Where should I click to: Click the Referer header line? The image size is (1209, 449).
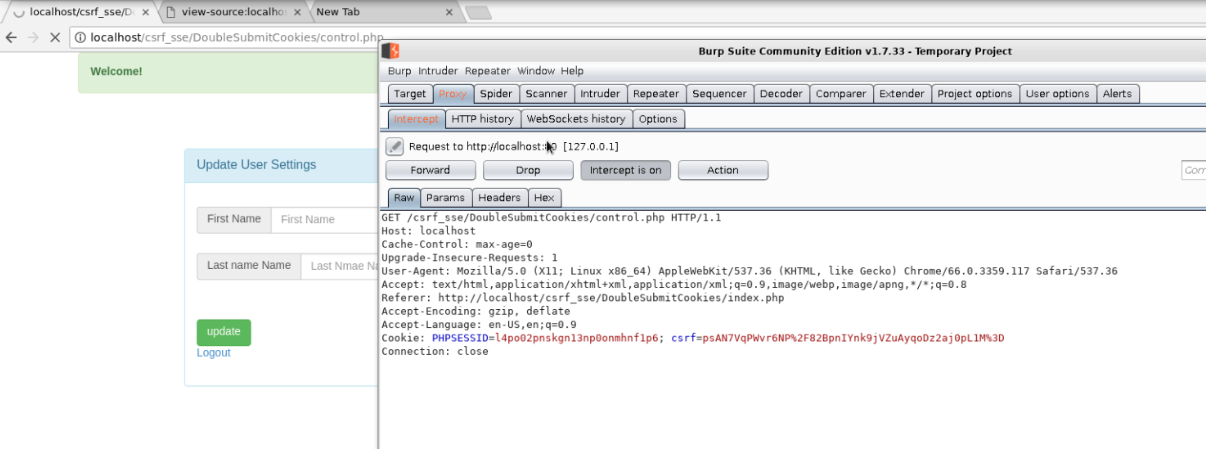[x=583, y=298]
